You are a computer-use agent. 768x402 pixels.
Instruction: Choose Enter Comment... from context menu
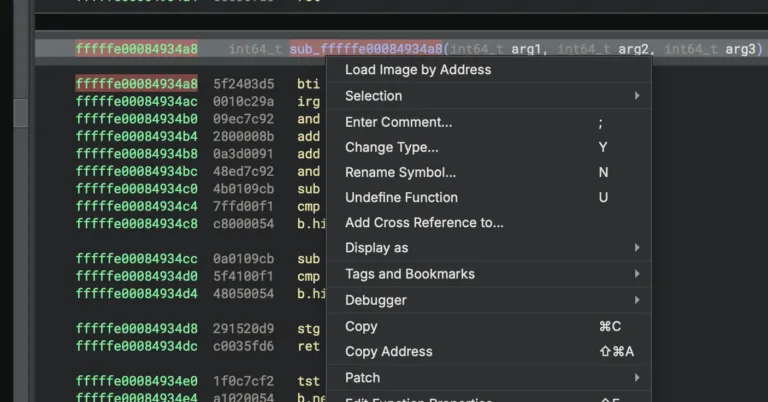point(398,122)
